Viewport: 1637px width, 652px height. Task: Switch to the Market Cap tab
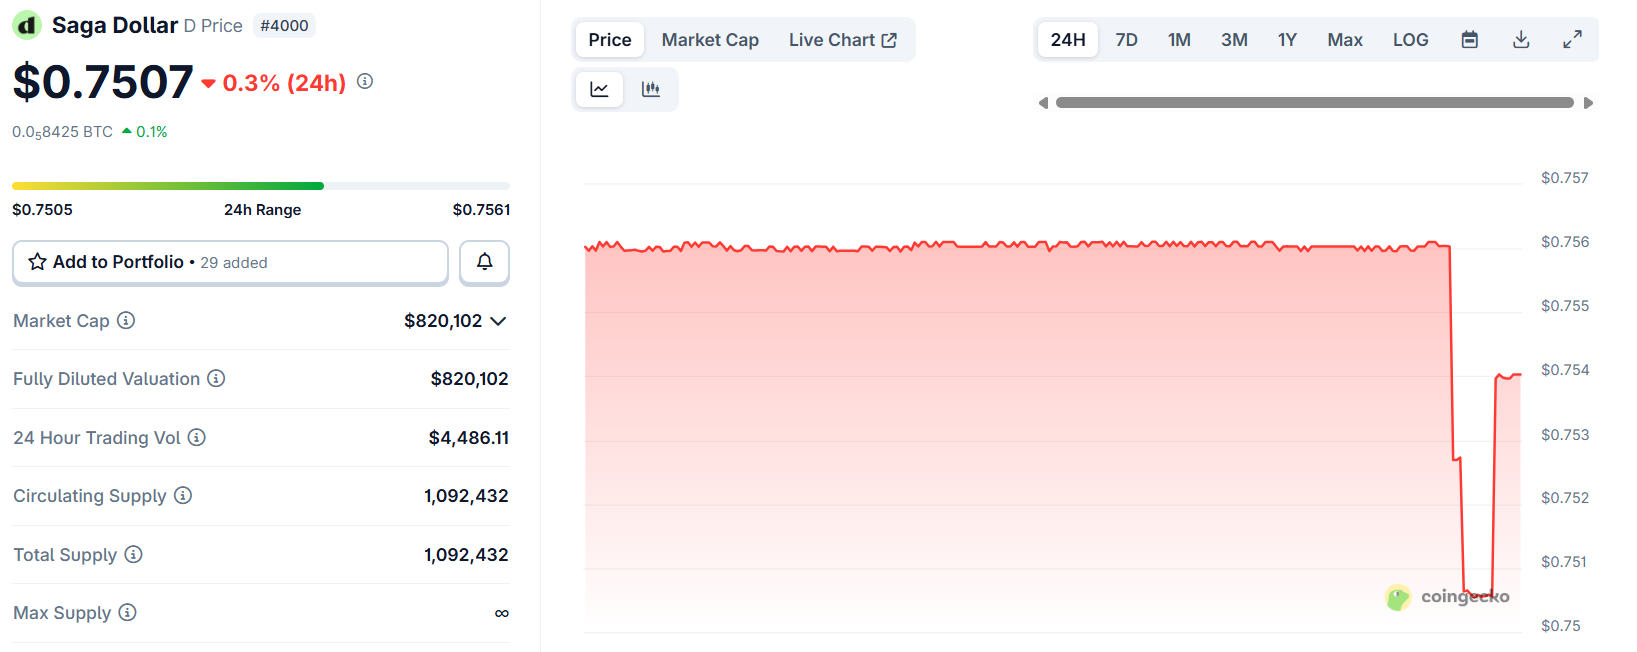(710, 40)
